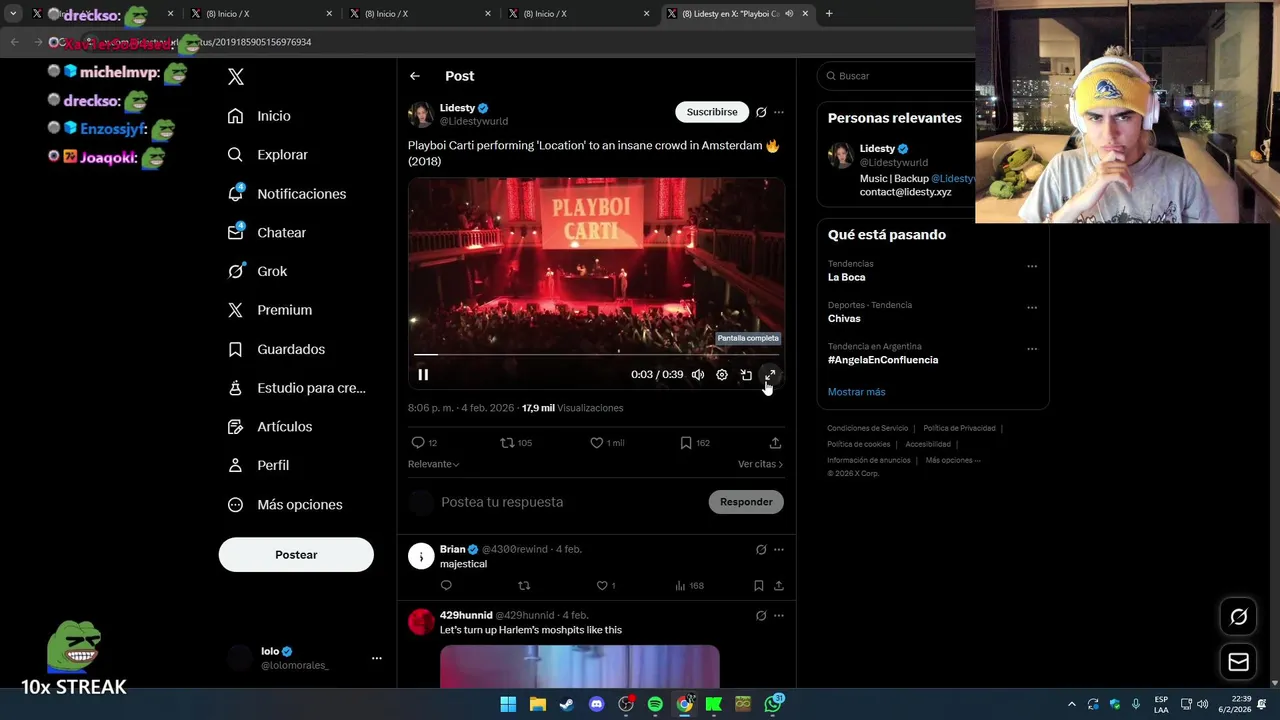The image size is (1280, 720).
Task: Click Mostrar más under trends
Action: coord(856,392)
